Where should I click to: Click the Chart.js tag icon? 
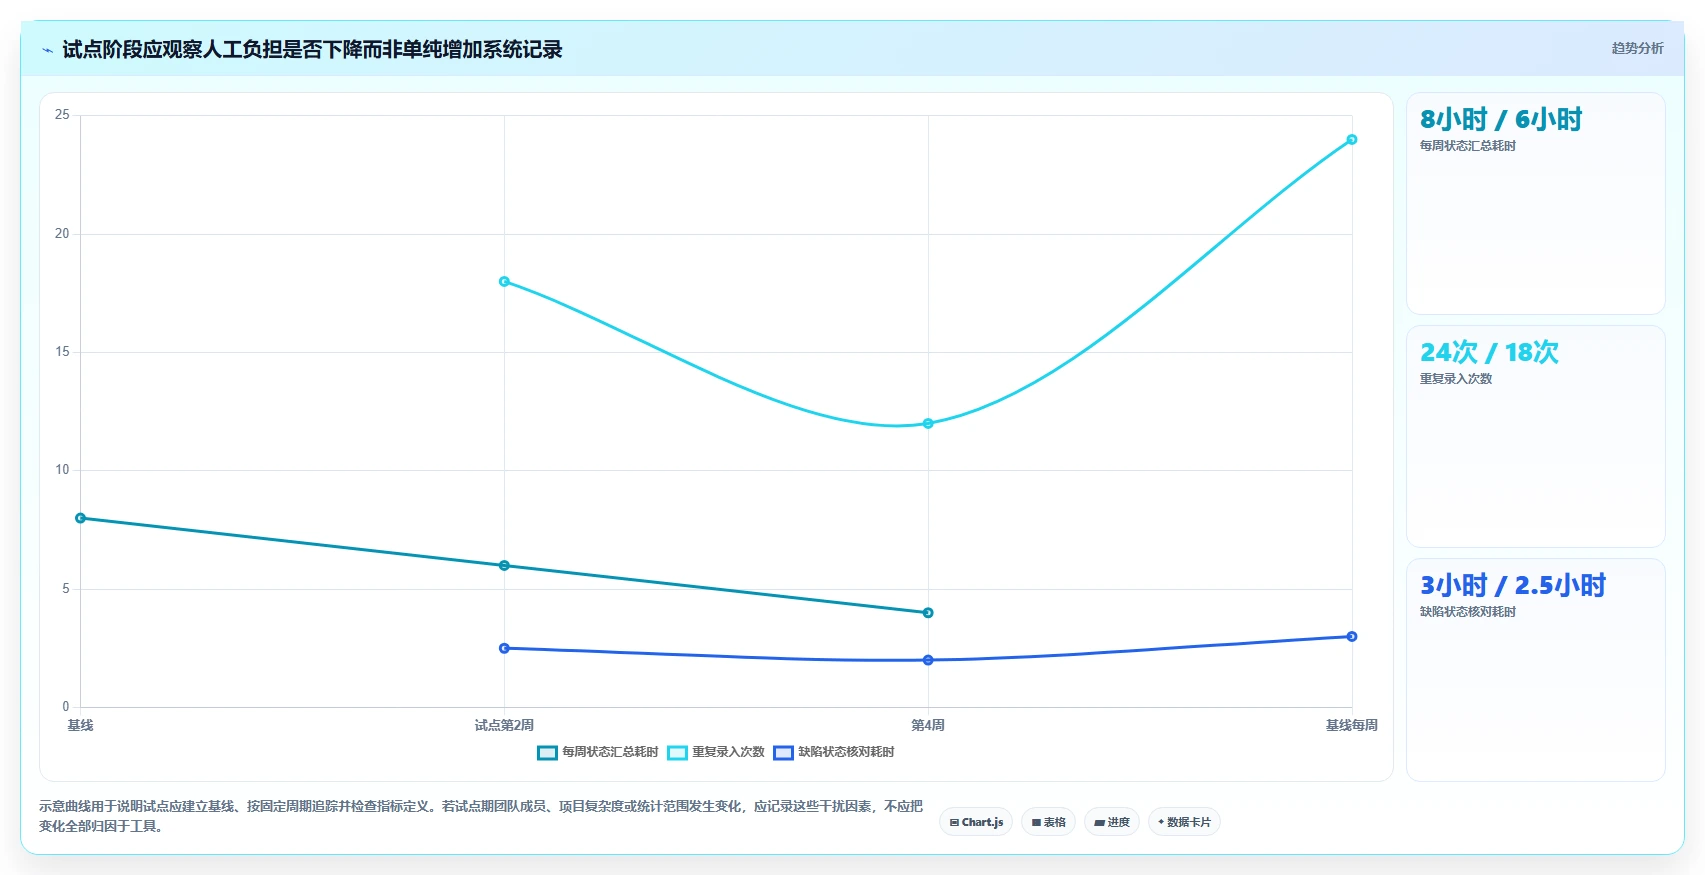tap(954, 822)
